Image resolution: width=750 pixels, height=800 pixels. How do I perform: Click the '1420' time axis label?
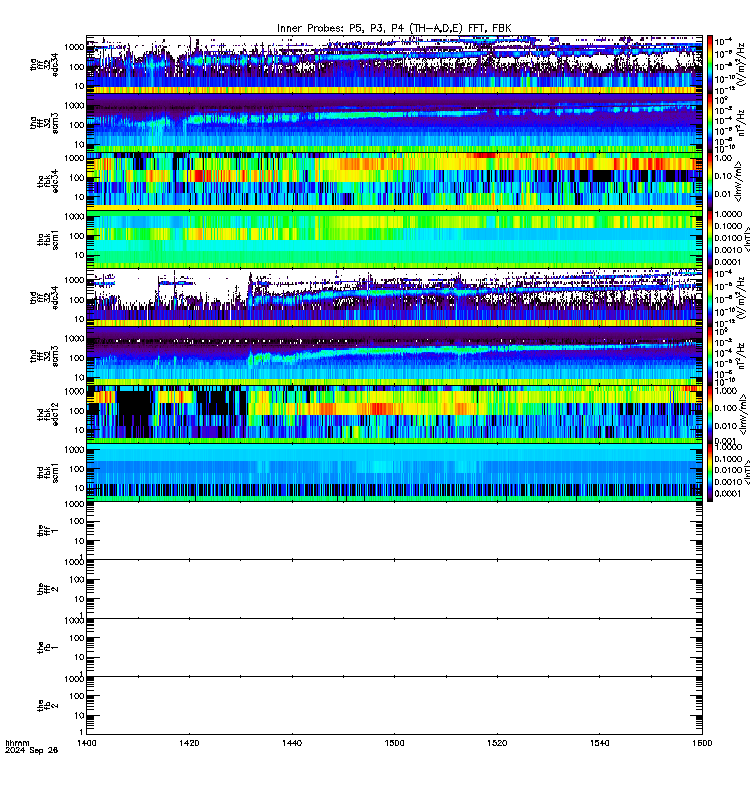click(x=189, y=743)
